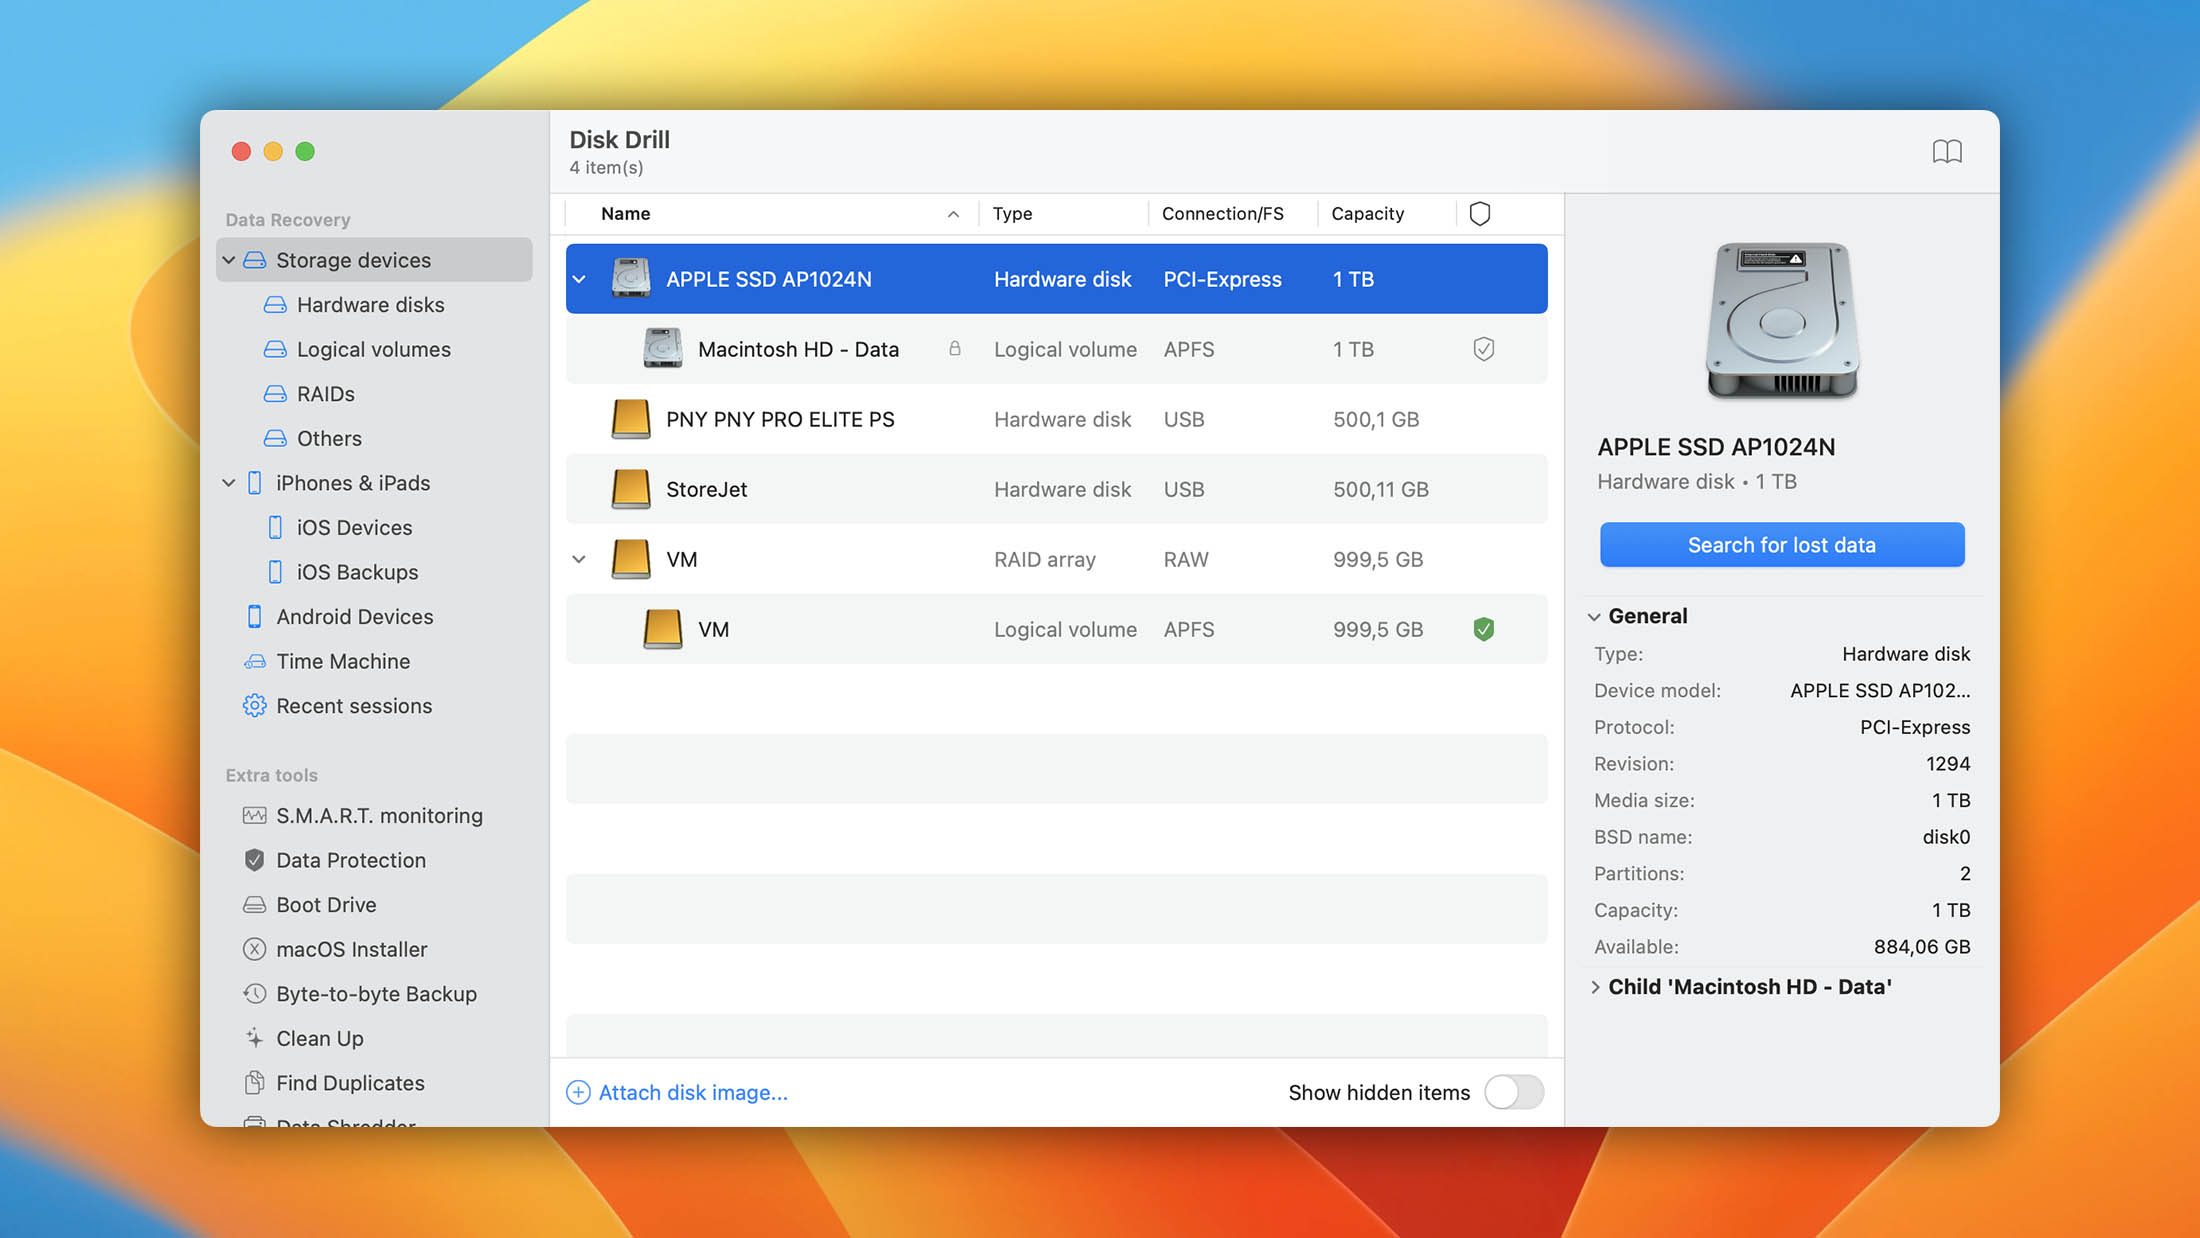
Task: Expand the VM RAID array entry
Action: 580,558
